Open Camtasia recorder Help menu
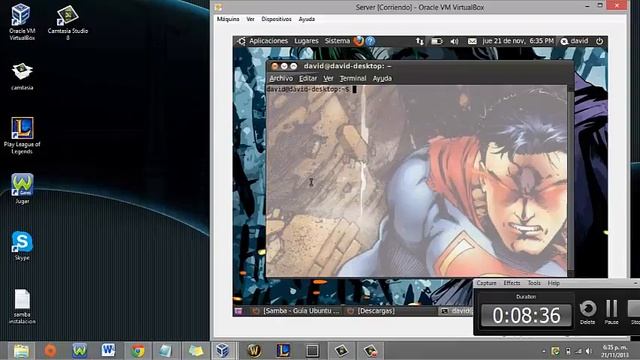This screenshot has height=360, width=640. click(x=553, y=283)
